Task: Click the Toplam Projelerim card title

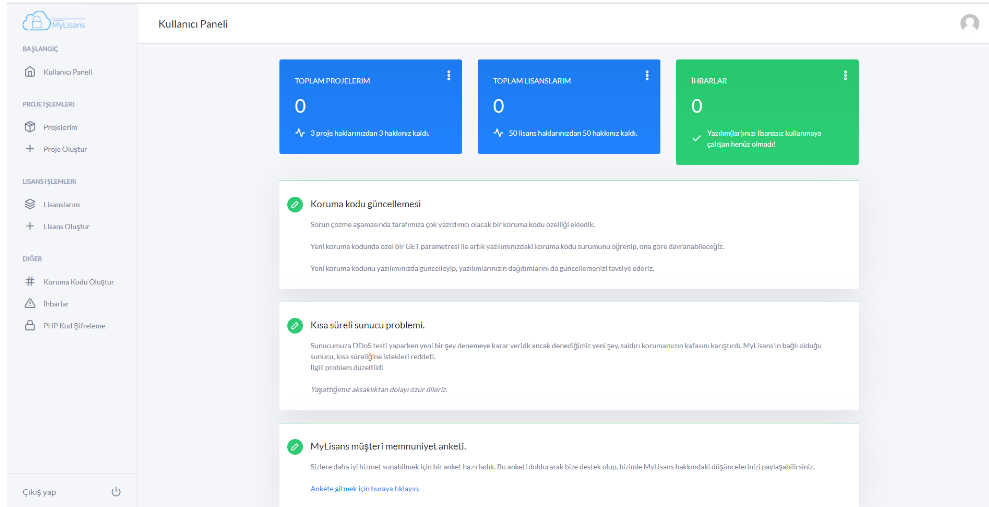Action: coord(332,81)
